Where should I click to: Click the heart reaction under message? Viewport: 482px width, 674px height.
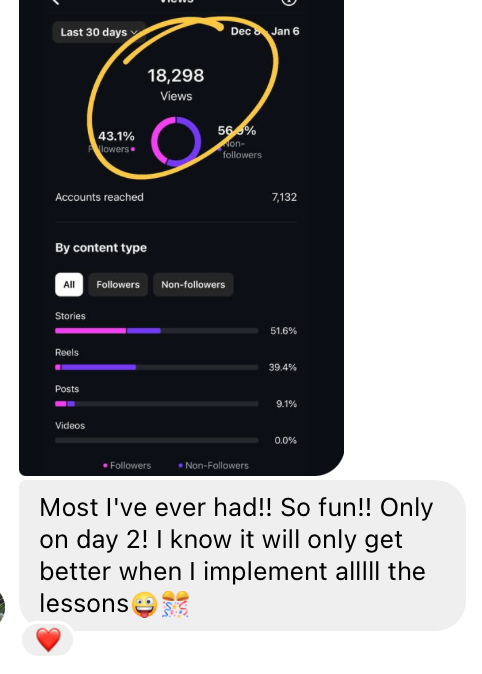(48, 640)
